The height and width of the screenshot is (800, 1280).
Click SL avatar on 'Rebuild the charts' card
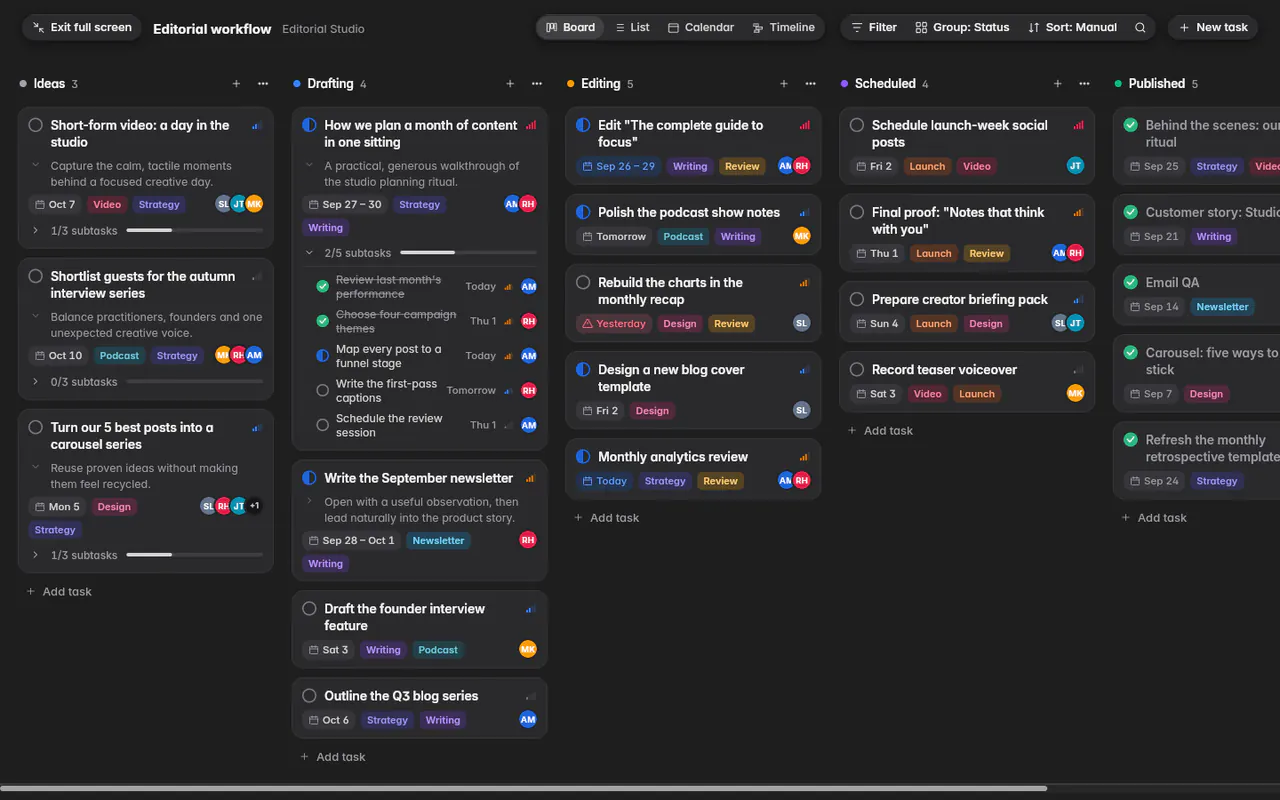click(801, 323)
